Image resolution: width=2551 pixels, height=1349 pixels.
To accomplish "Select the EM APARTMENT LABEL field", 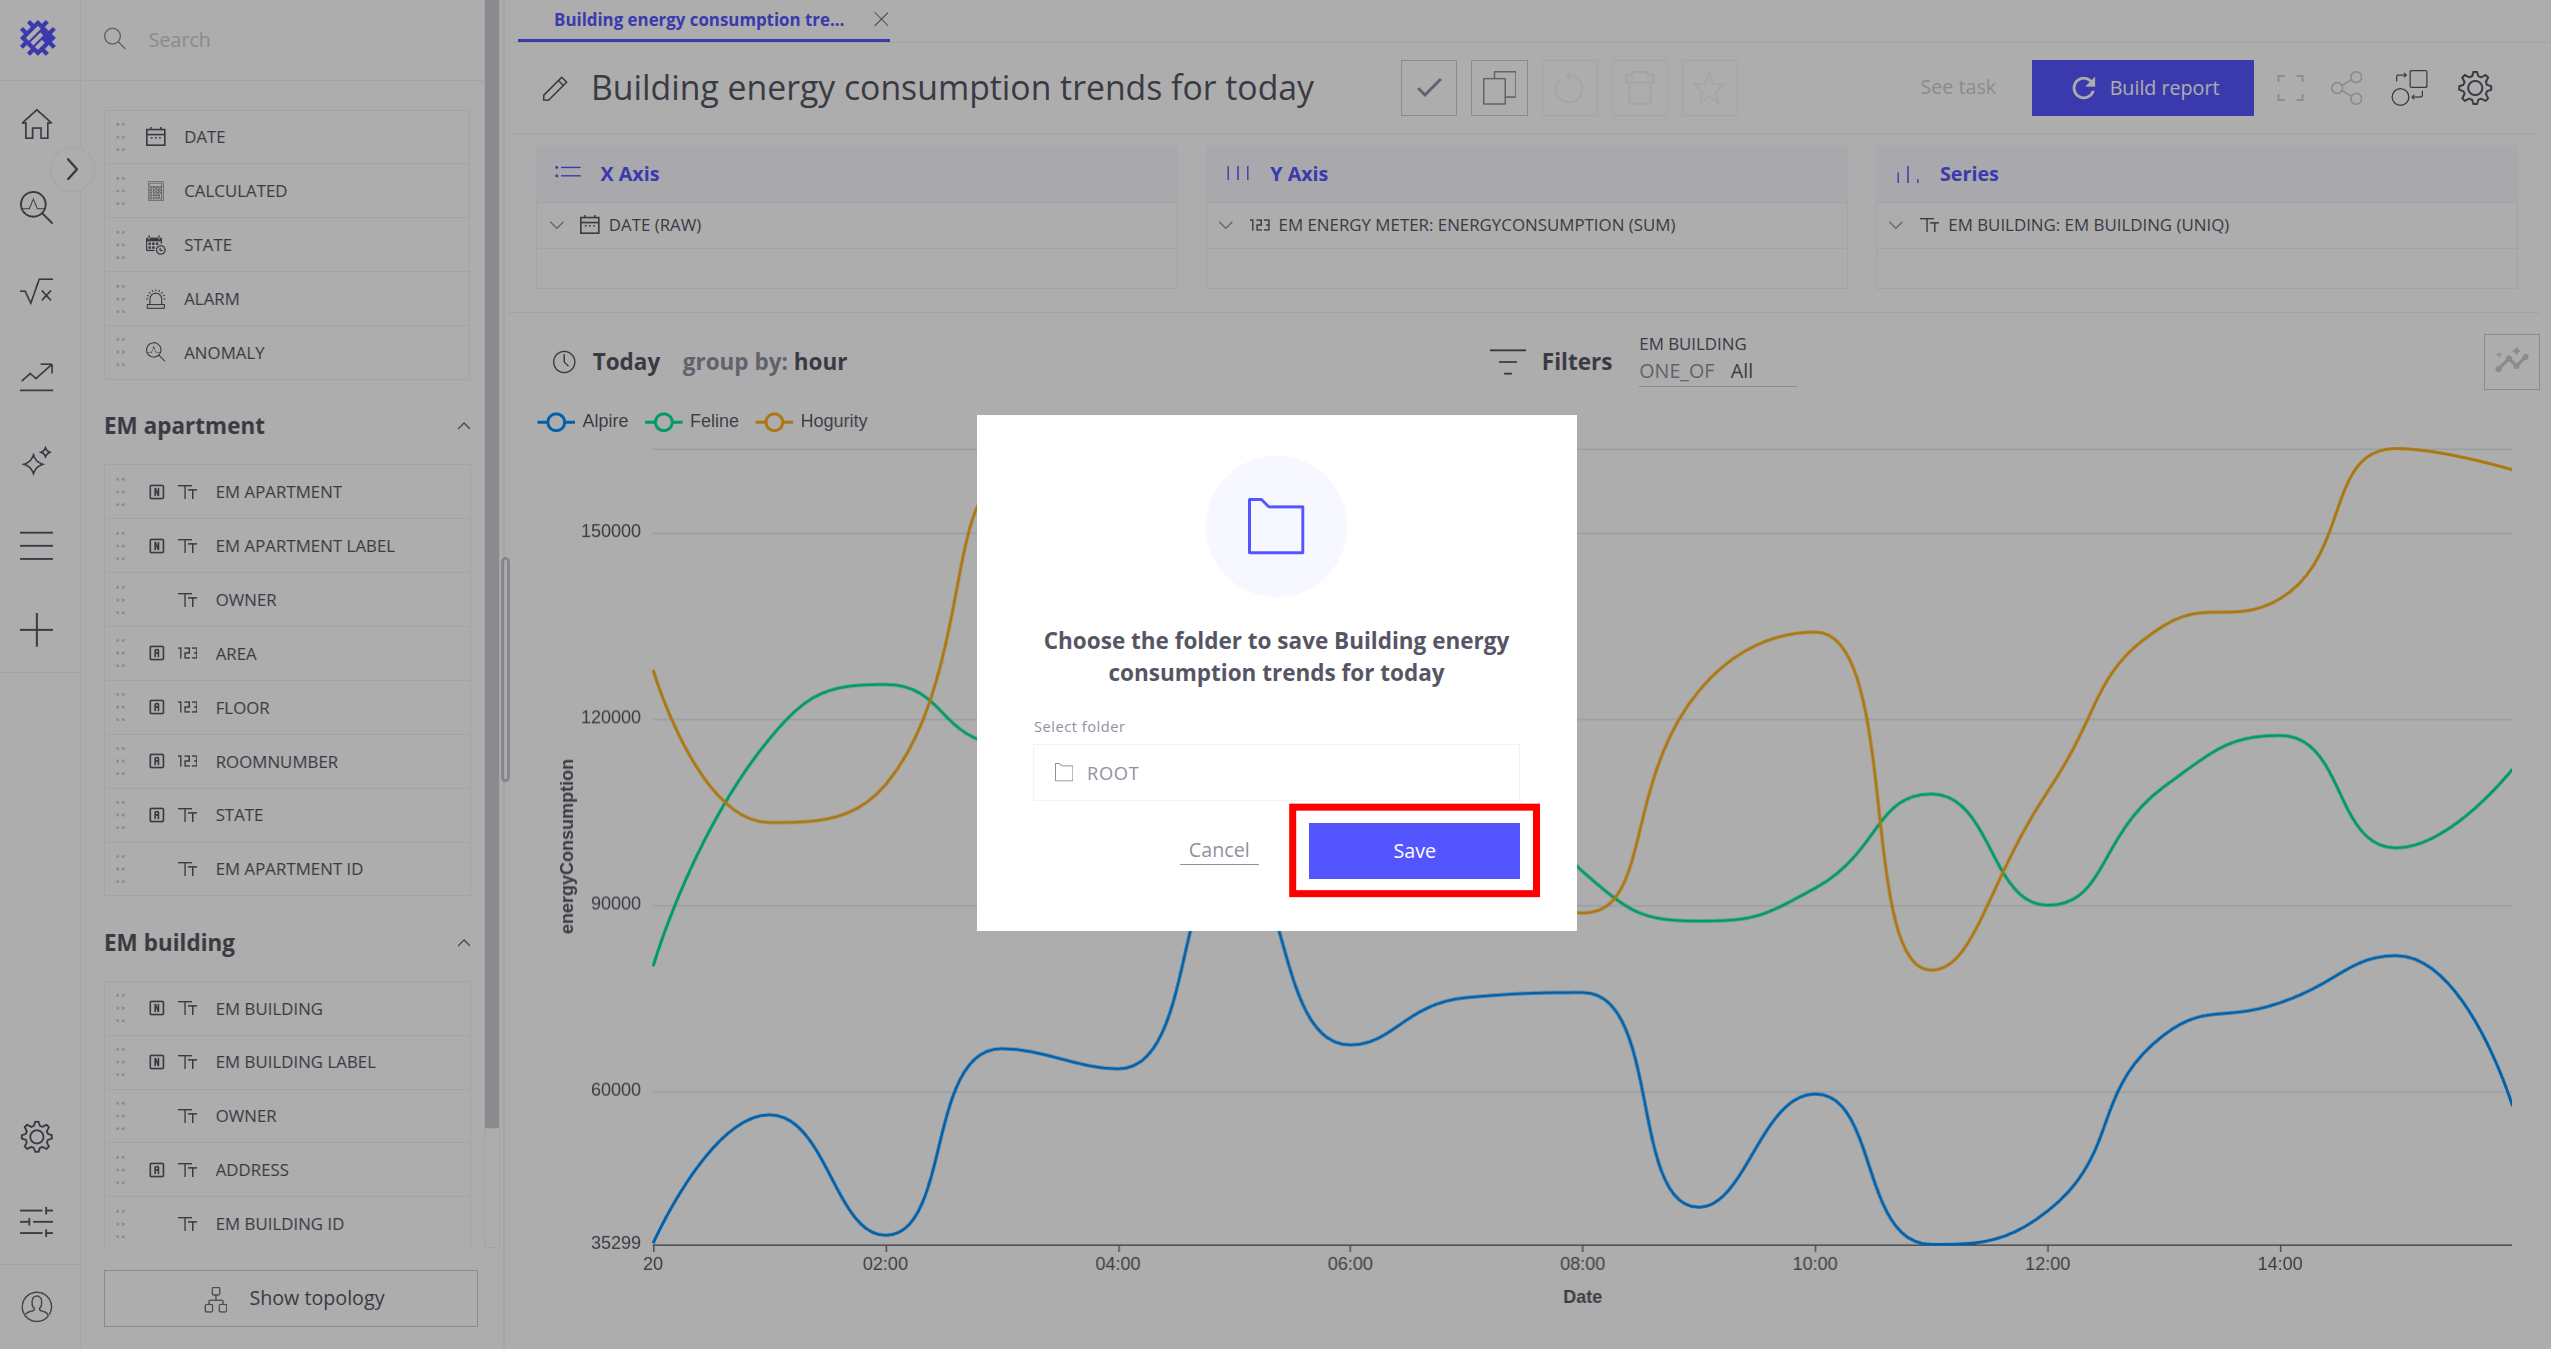I will point(287,546).
